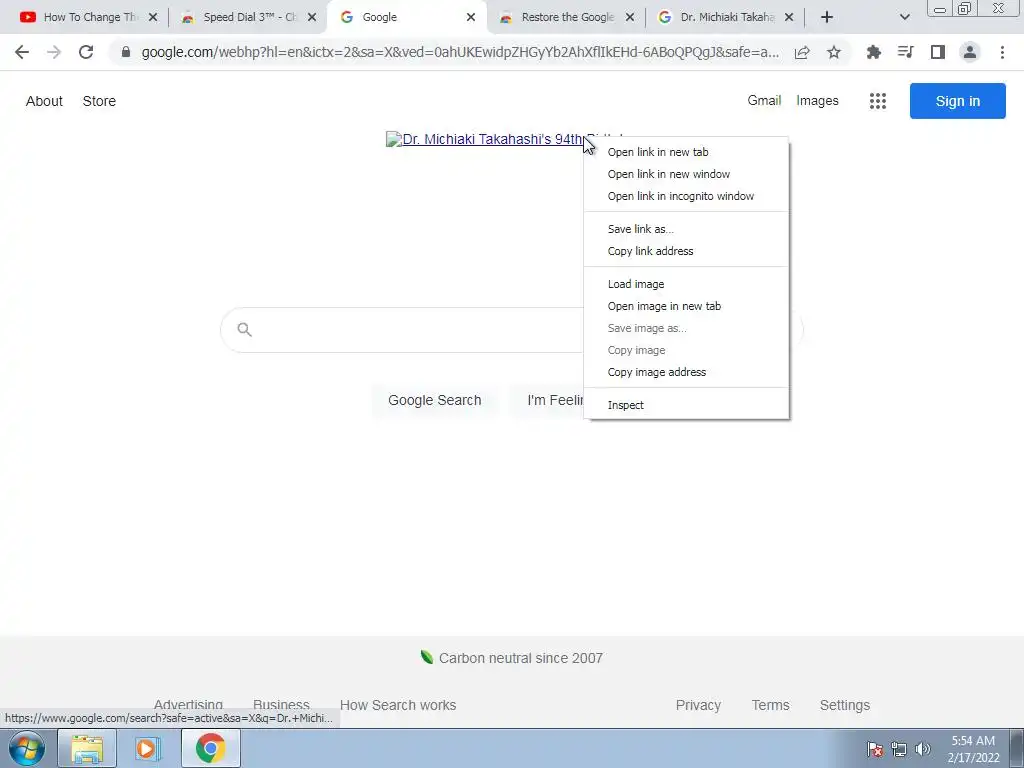Open How Search works footer link
Screen dimensions: 1024x768
coord(398,705)
